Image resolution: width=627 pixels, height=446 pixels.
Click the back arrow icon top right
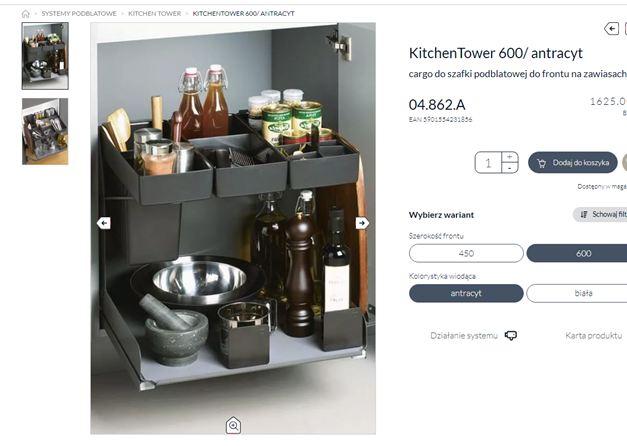coord(611,29)
